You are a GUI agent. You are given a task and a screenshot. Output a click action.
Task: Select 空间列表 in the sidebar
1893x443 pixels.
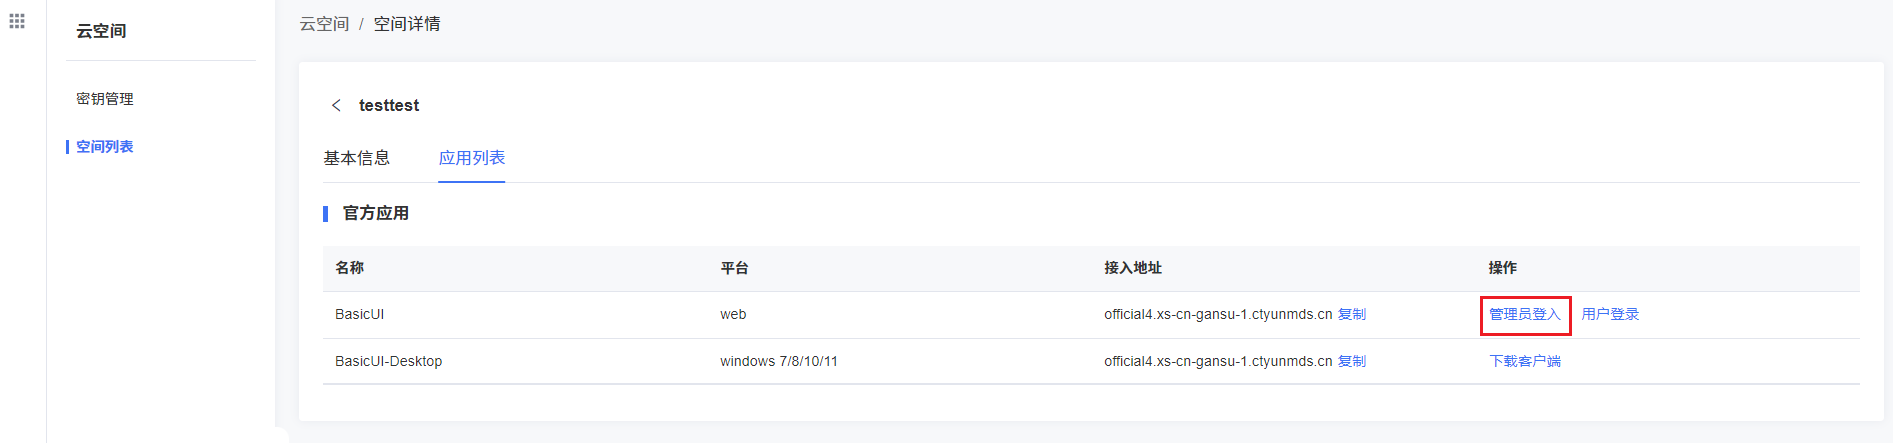pos(105,146)
